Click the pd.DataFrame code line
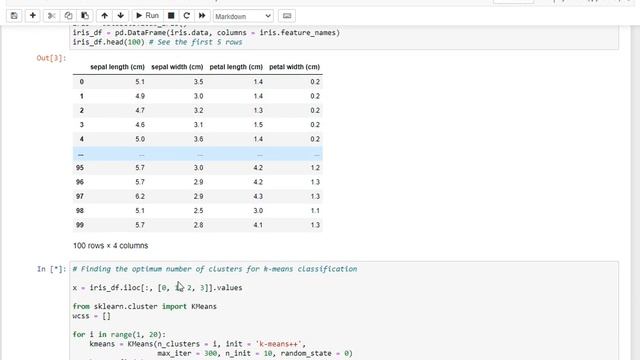 206,33
